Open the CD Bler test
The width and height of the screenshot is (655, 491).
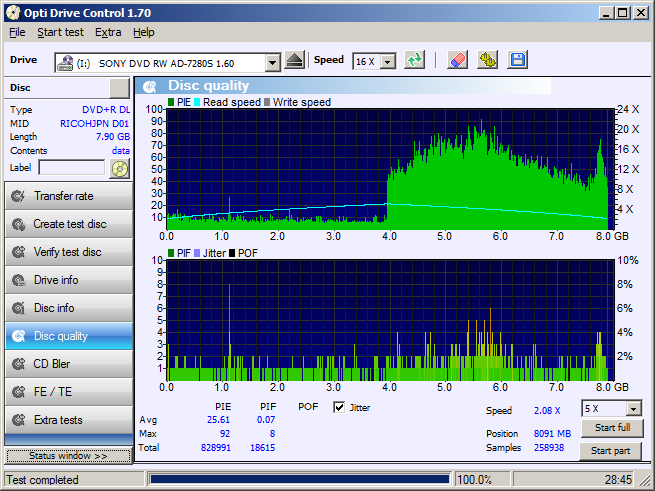[69, 364]
